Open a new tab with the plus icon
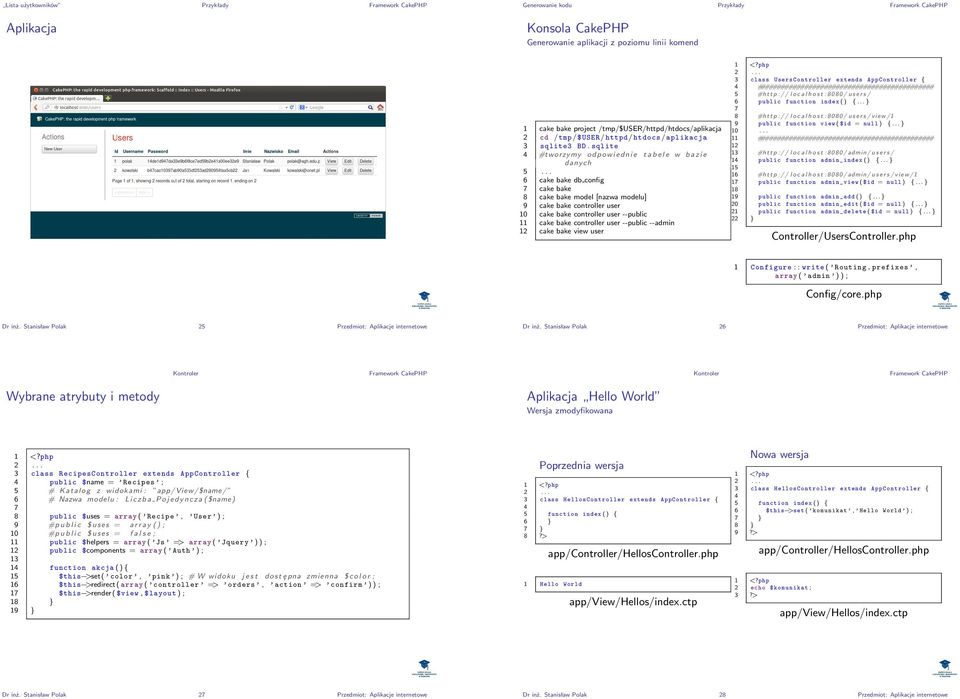 tap(108, 98)
